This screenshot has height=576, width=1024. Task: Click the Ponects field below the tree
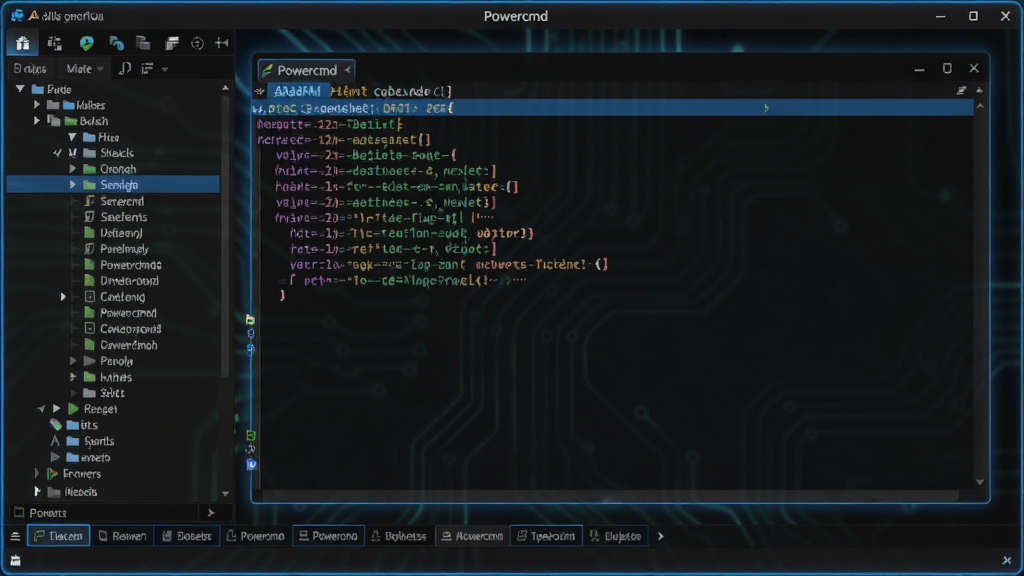pyautogui.click(x=104, y=513)
